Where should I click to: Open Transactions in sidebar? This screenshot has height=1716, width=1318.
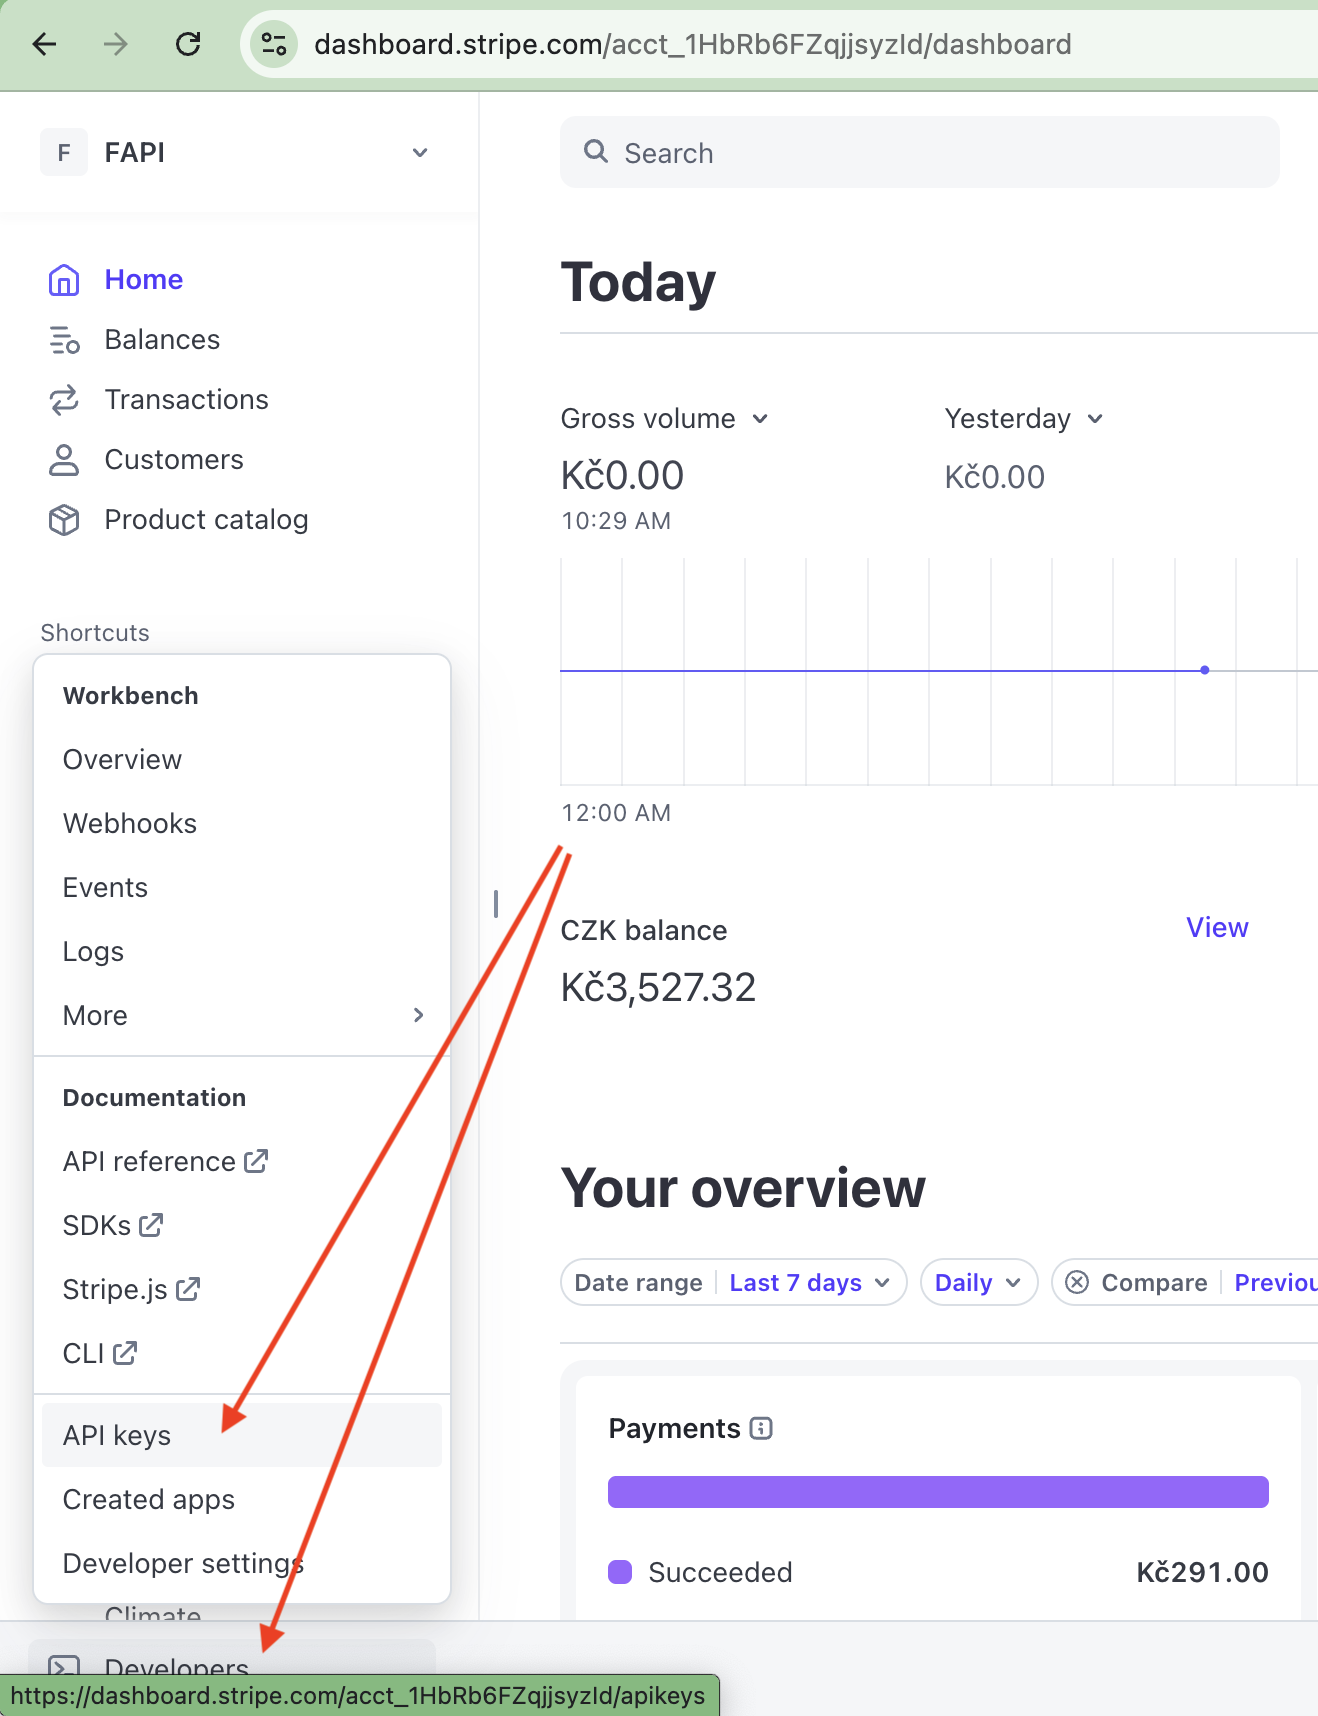(187, 400)
